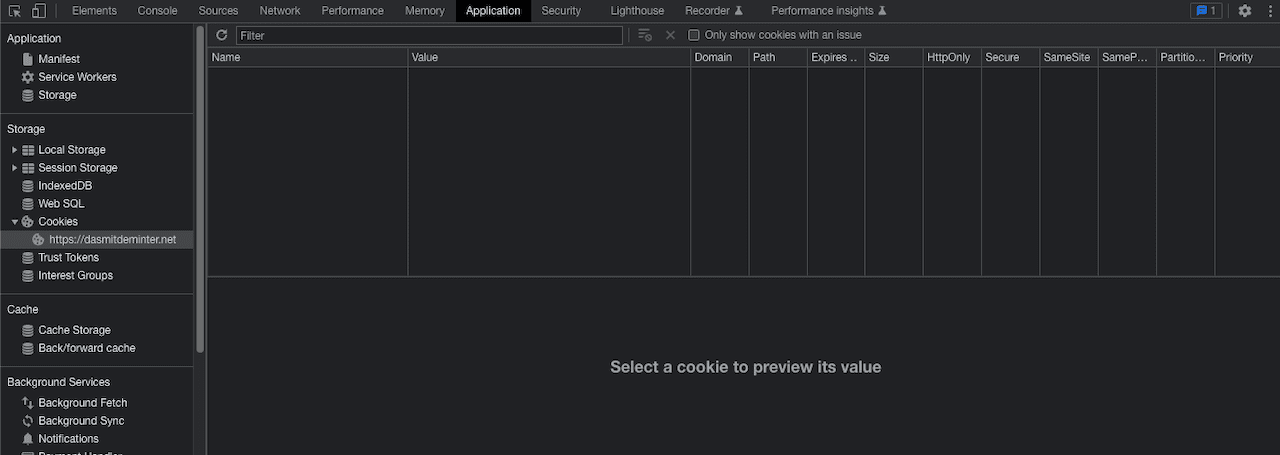
Task: Open Background Fetch in the sidebar
Action: tap(83, 403)
